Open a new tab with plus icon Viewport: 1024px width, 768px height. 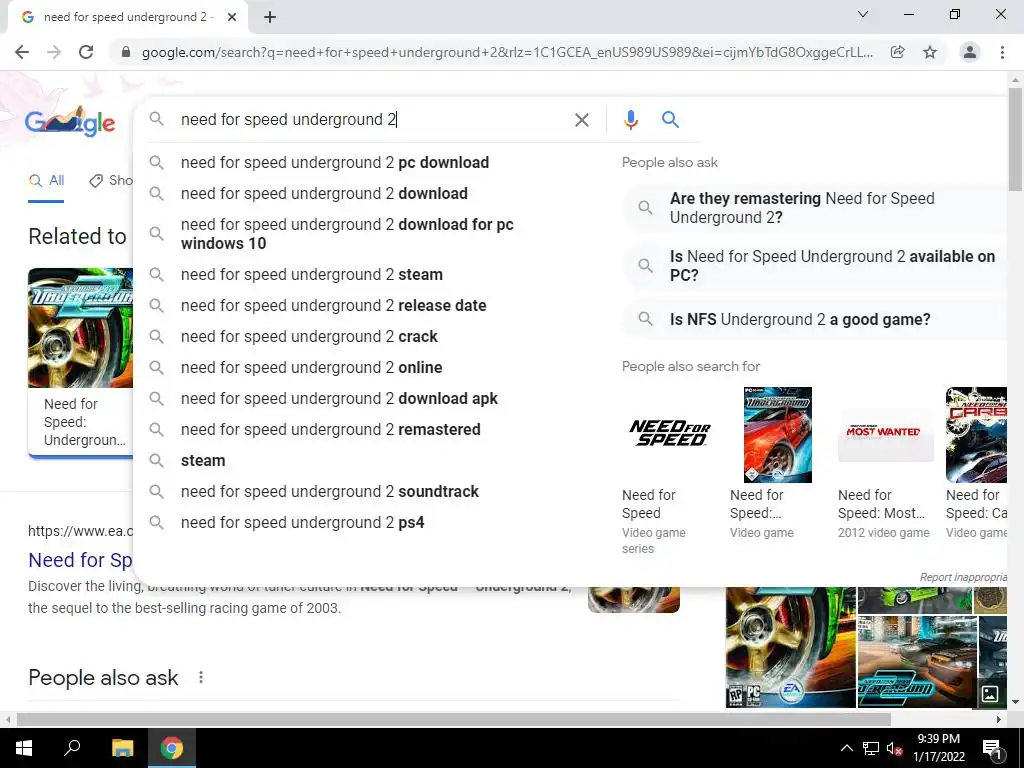(270, 17)
